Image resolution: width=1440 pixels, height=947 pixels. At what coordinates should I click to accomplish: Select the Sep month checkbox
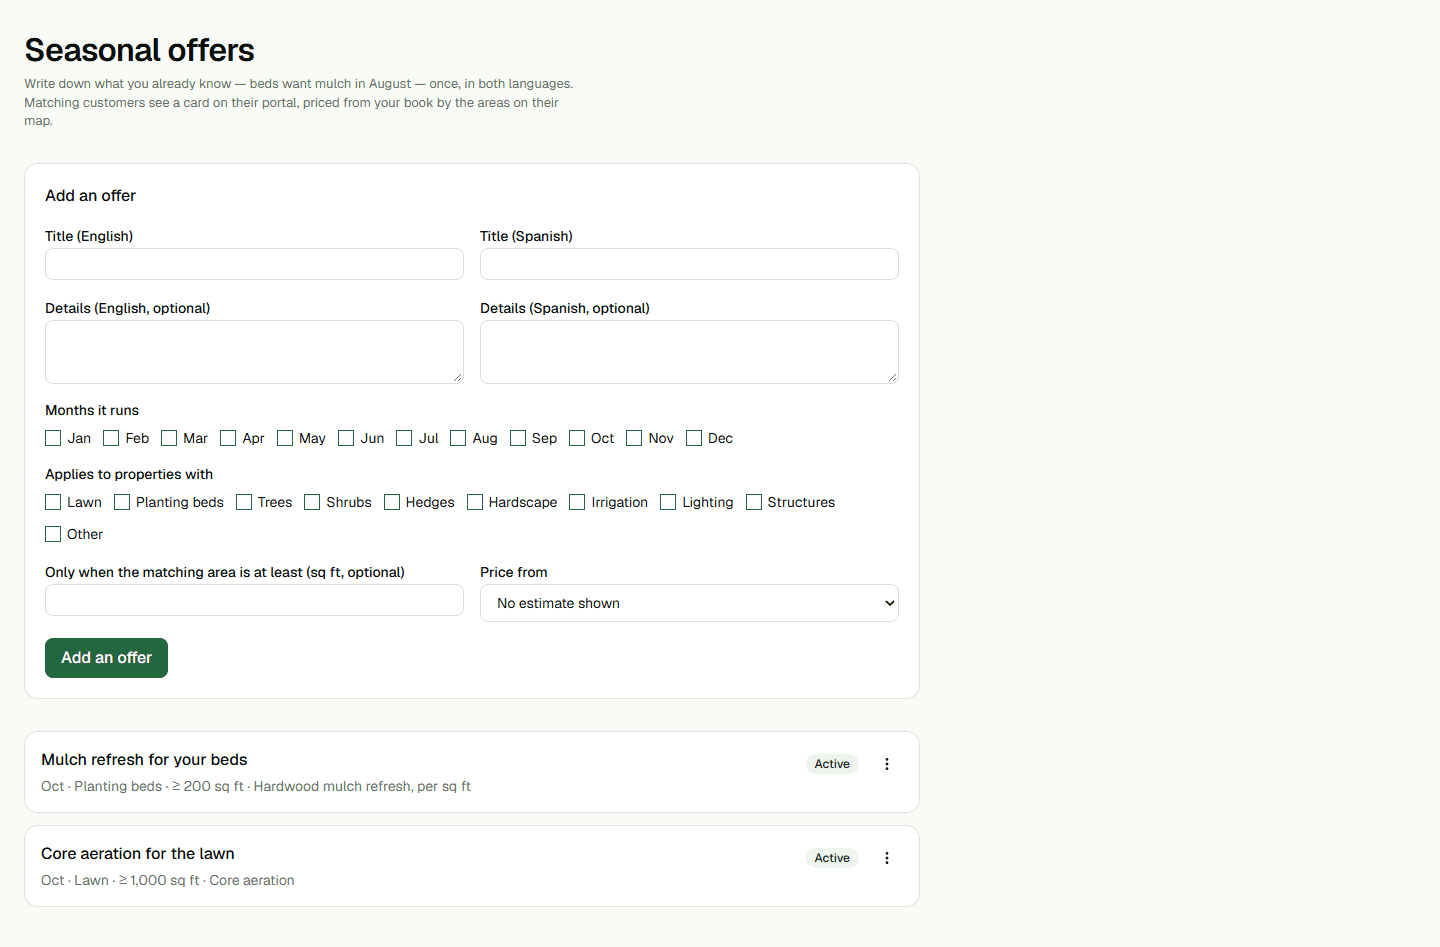(518, 438)
